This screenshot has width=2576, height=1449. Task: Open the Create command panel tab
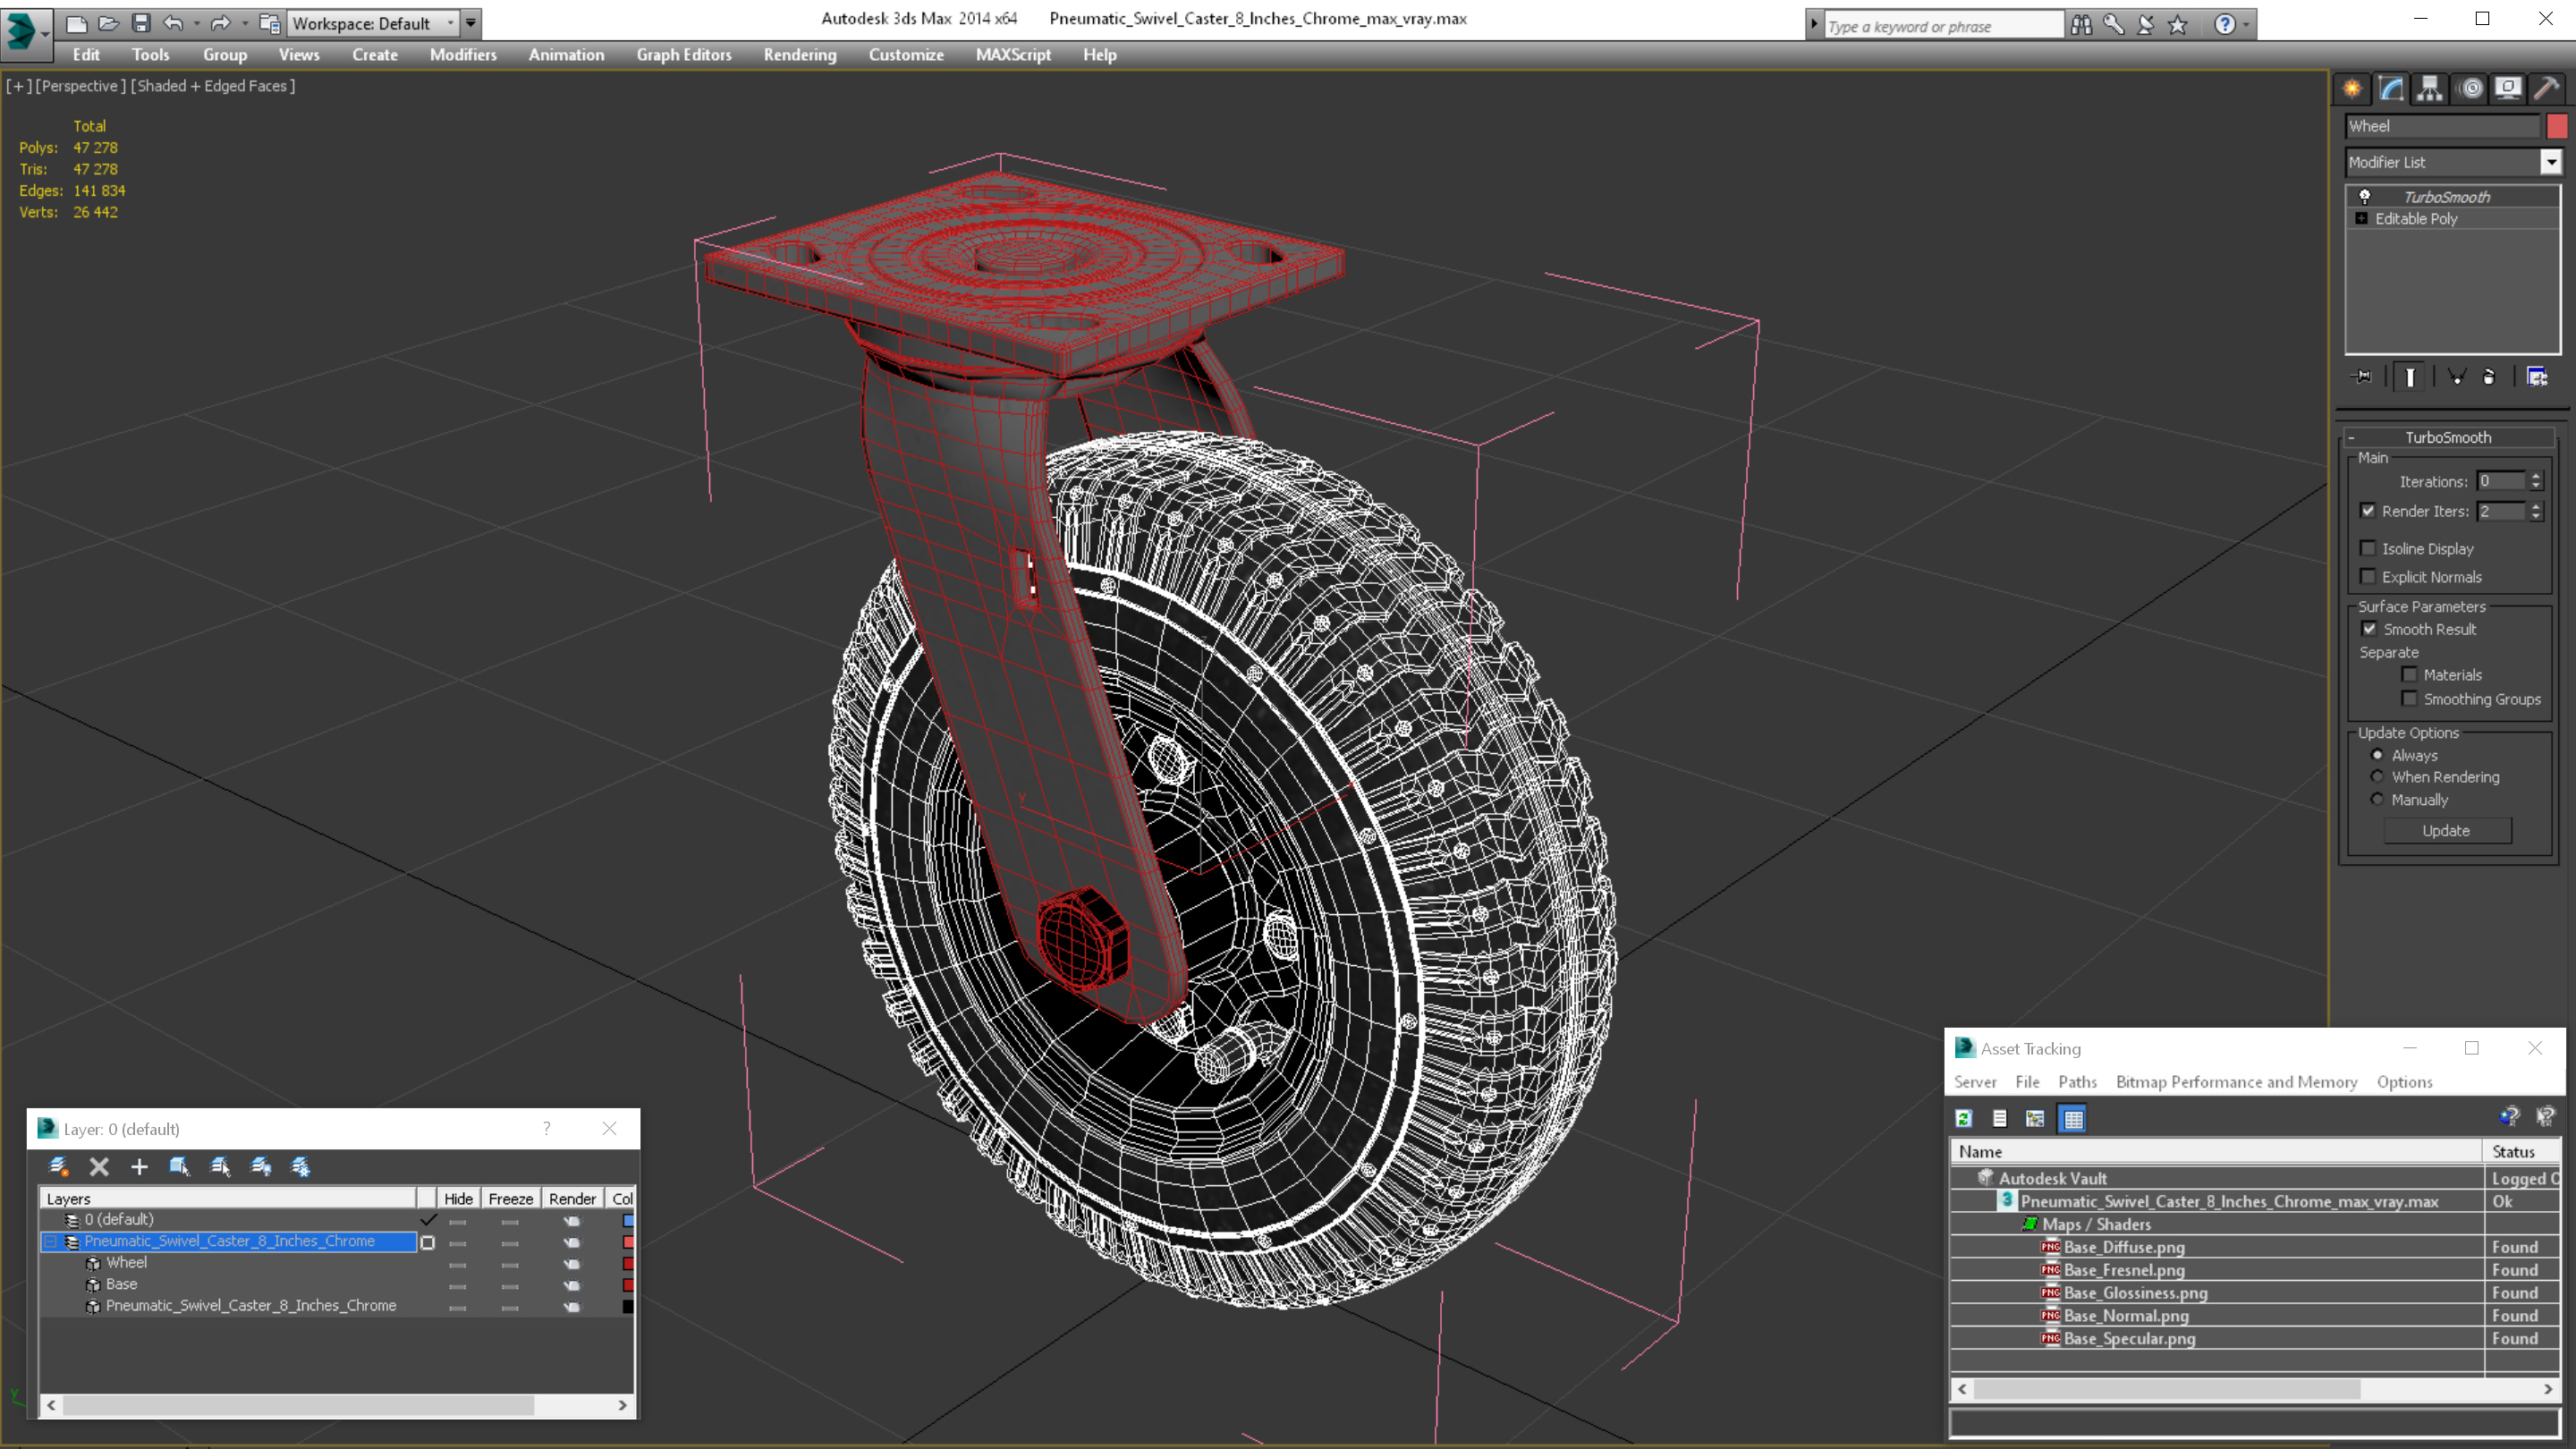point(2352,89)
